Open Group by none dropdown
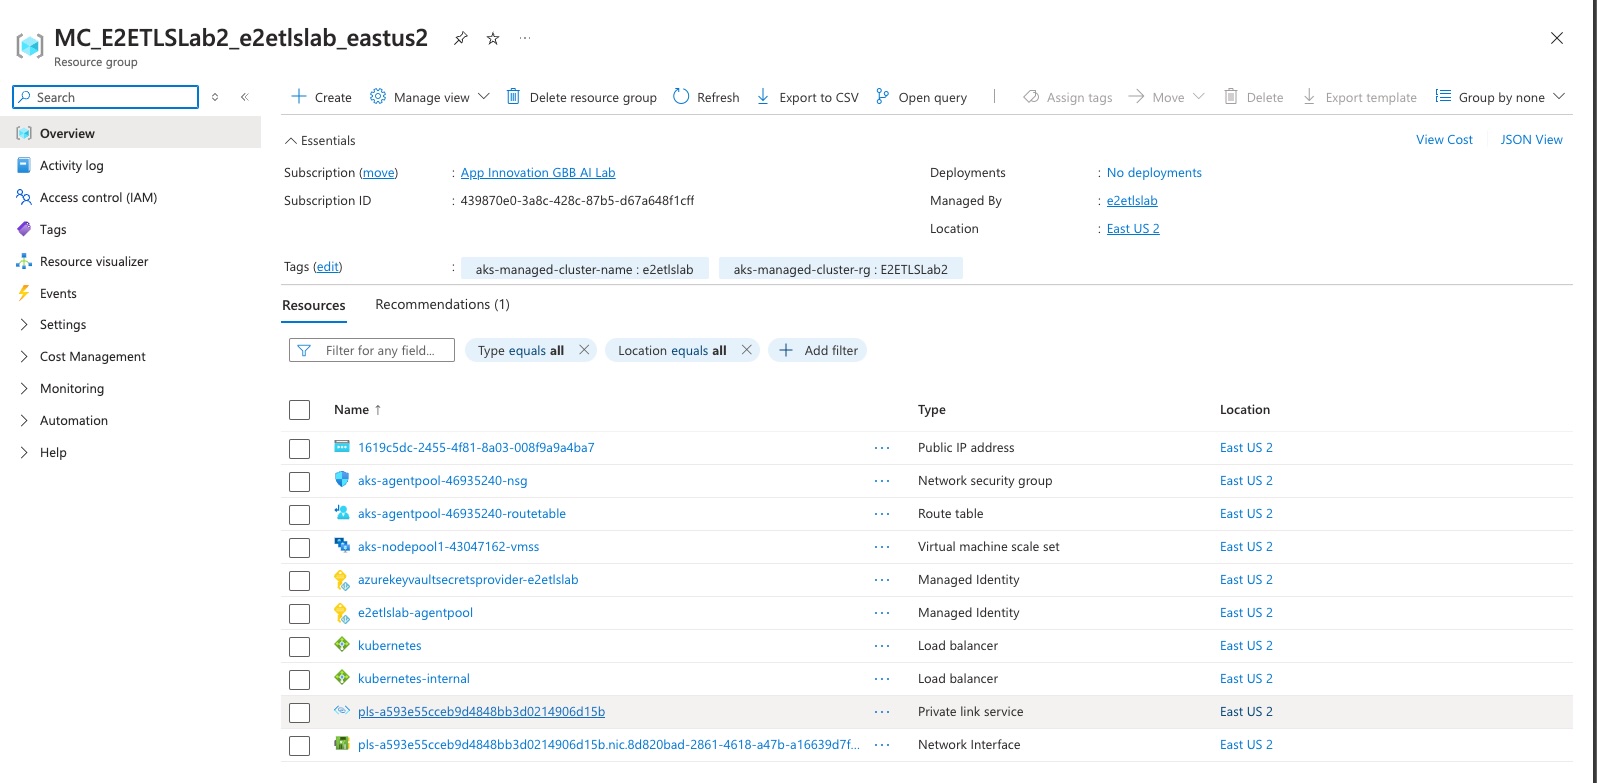Screen dimensions: 1597x783 coord(1500,97)
